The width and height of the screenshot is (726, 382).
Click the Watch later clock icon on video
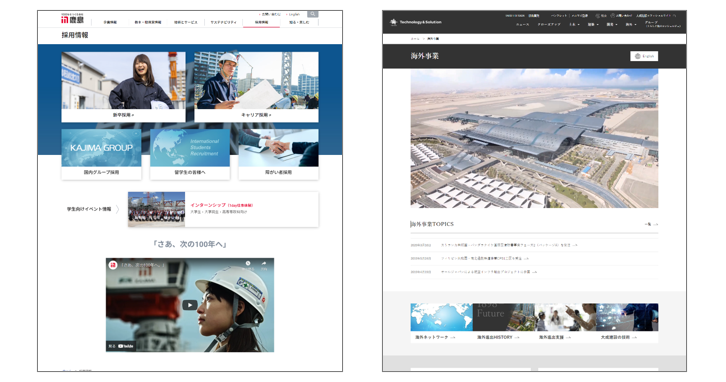click(x=248, y=263)
